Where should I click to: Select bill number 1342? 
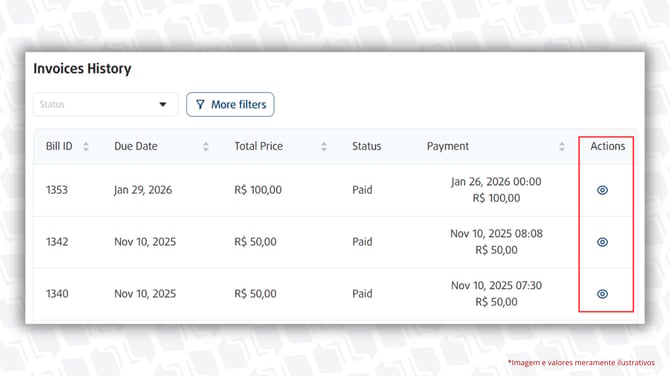(57, 242)
